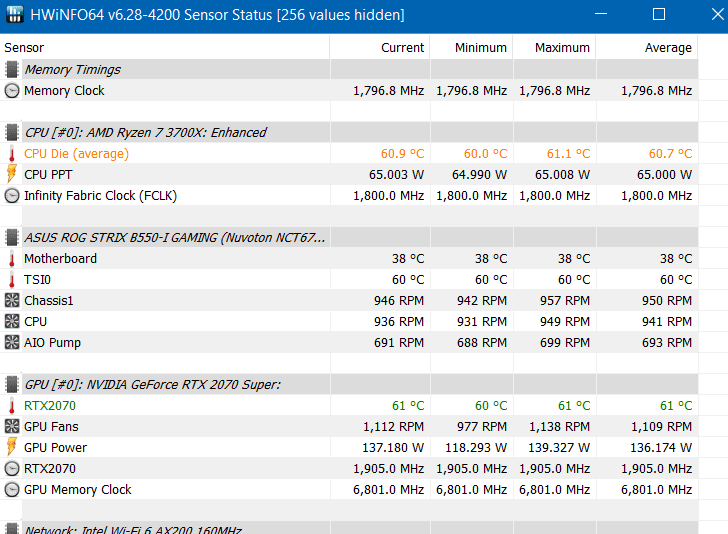Click the CPU Die thermometer icon
The width and height of the screenshot is (728, 534).
click(x=12, y=154)
